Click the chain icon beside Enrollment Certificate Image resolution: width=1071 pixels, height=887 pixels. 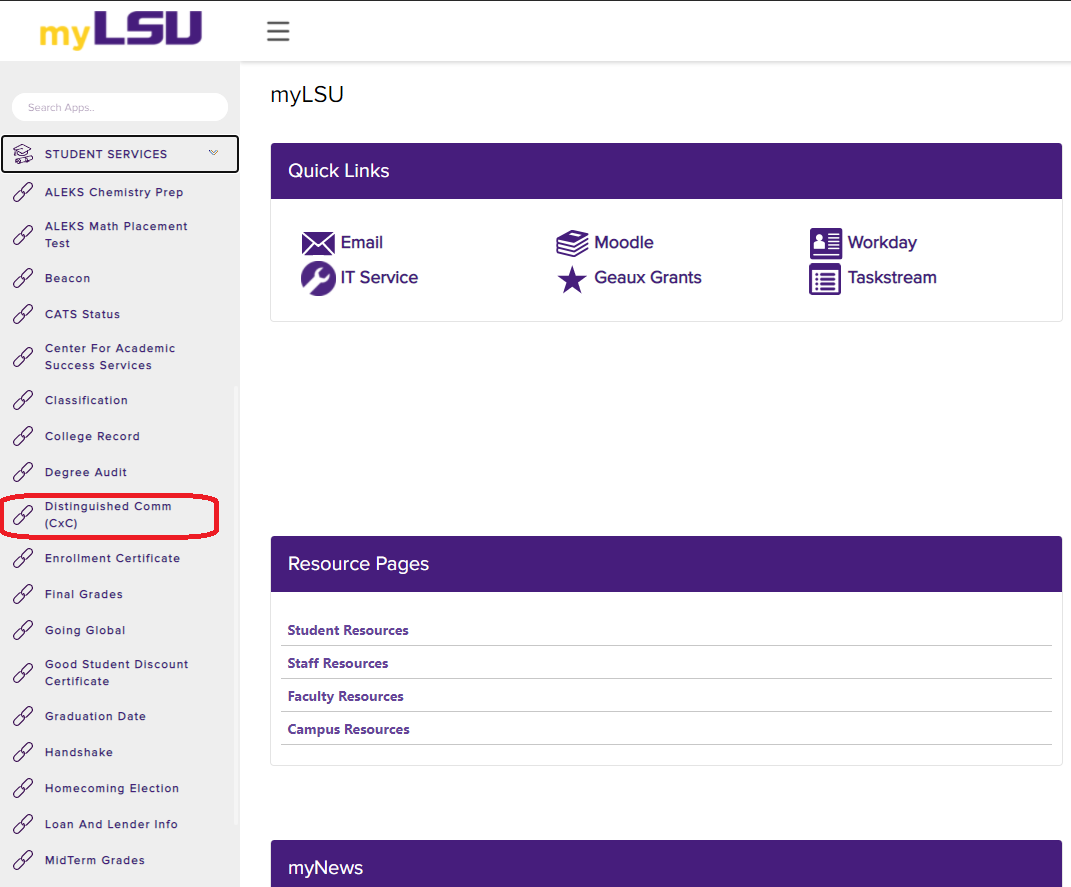pyautogui.click(x=23, y=559)
